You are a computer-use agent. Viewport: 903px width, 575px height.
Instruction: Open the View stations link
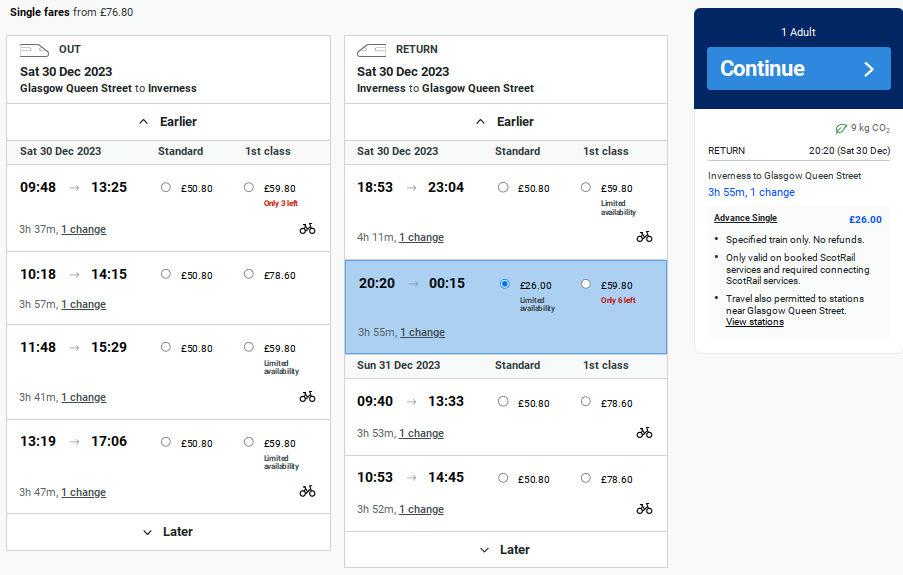(754, 322)
